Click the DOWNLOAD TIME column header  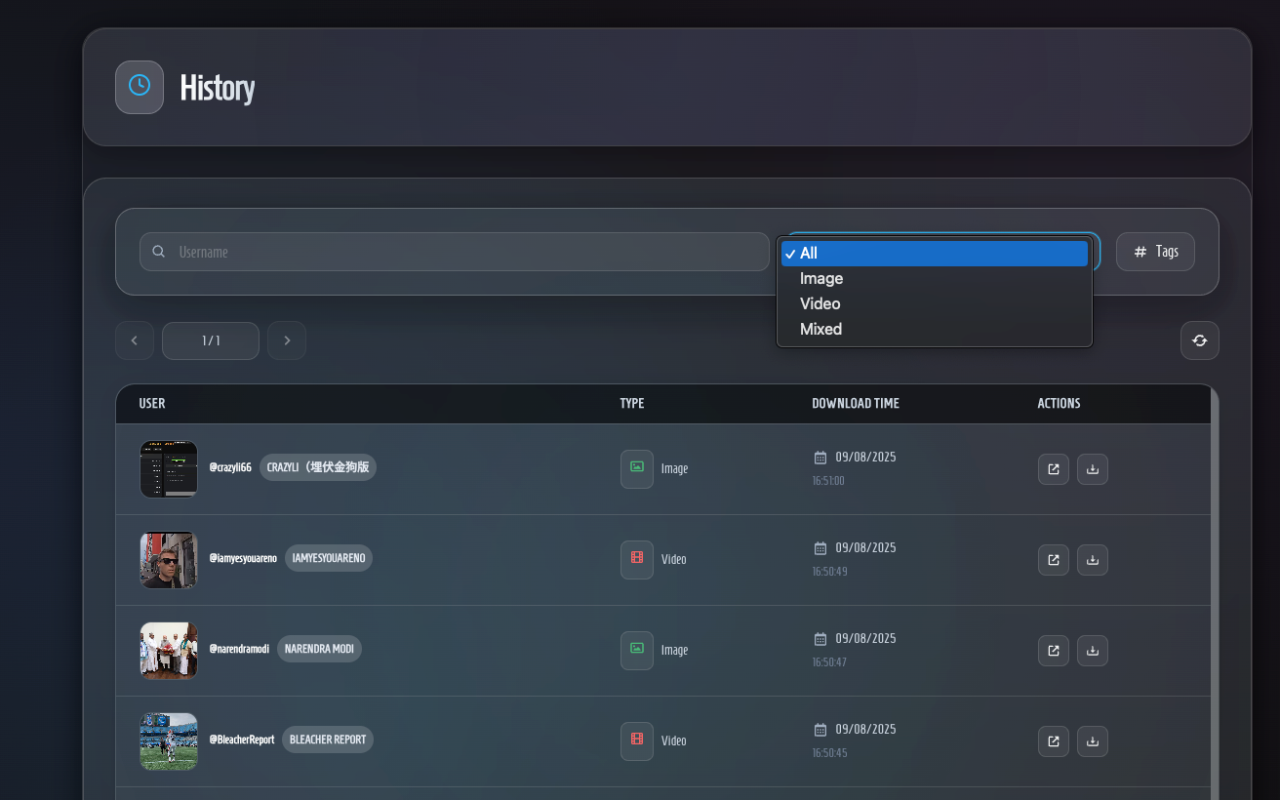[x=856, y=404]
